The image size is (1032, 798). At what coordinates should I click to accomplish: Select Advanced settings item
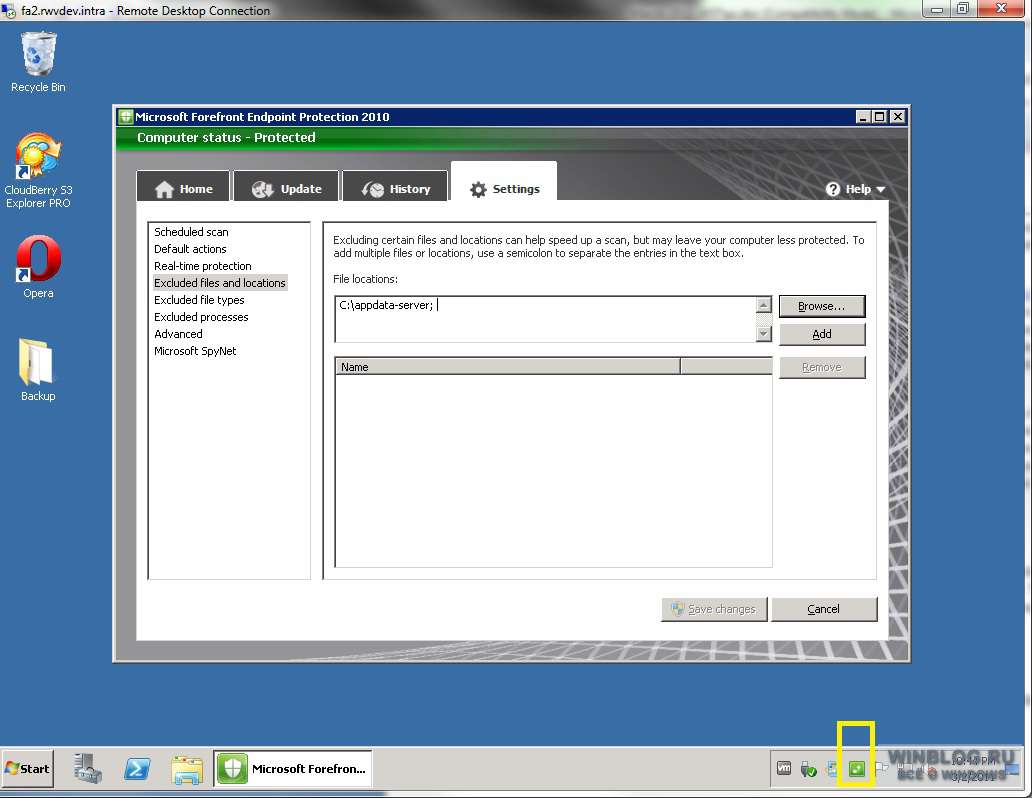click(x=178, y=334)
